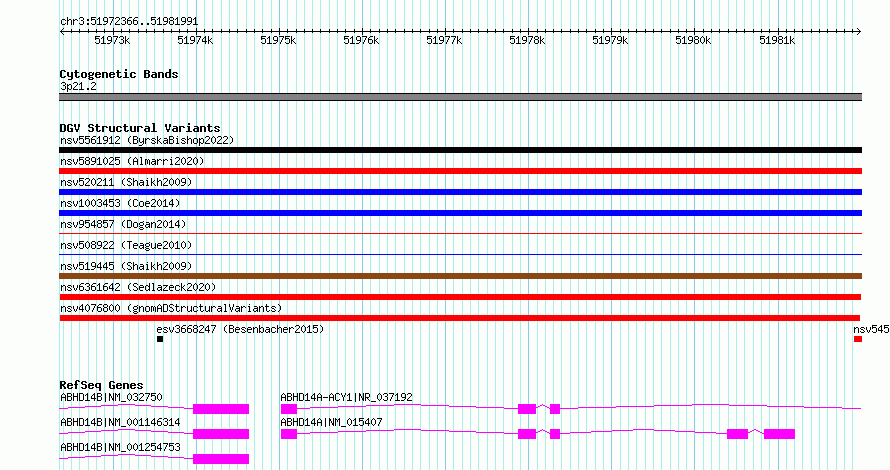Select last small exon of NR_037192
Viewport: 890px width, 470px height.
click(x=555, y=409)
